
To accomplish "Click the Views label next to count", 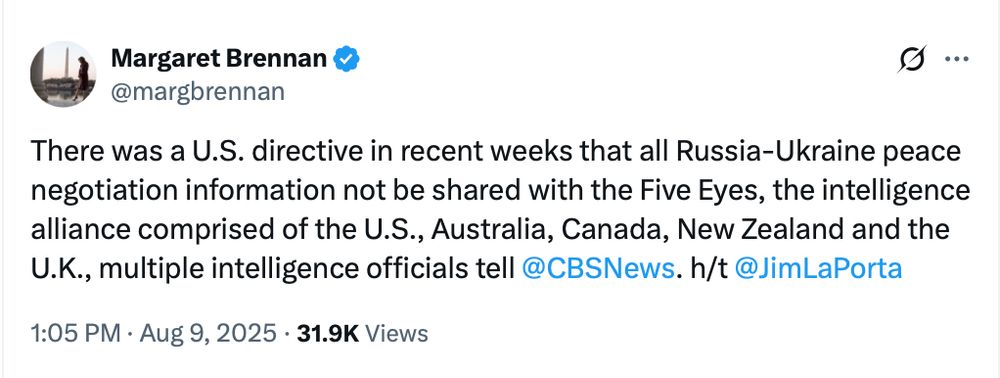I will [399, 333].
